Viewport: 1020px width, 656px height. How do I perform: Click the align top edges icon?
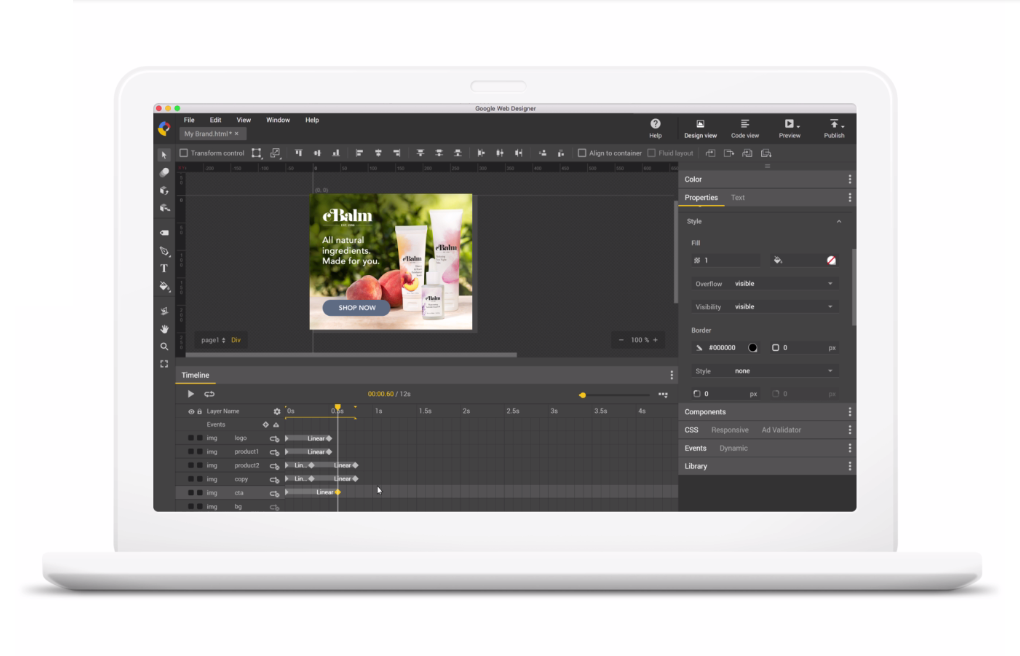point(299,153)
